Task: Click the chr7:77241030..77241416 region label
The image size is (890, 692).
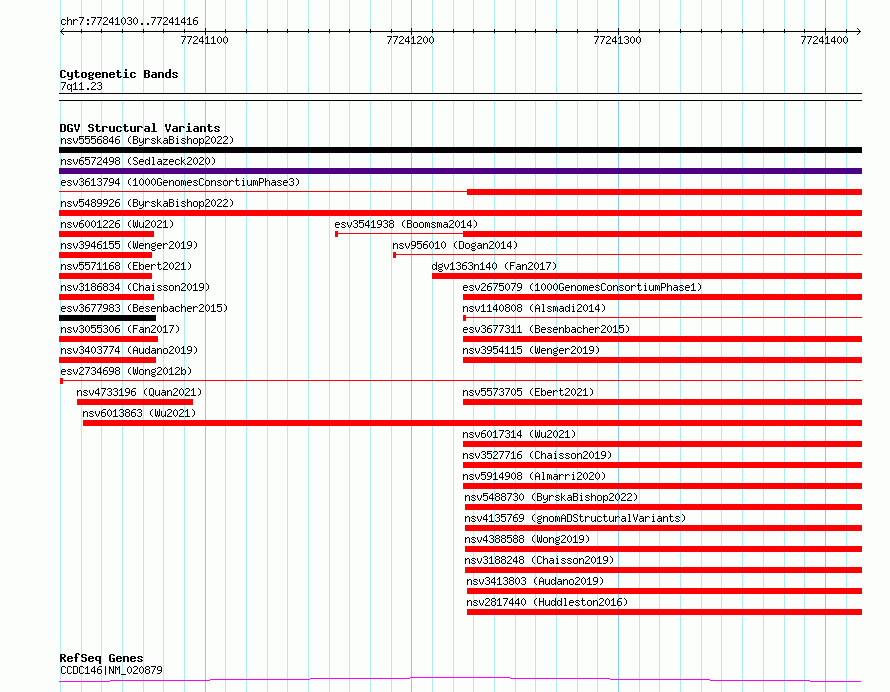Action: (x=129, y=21)
